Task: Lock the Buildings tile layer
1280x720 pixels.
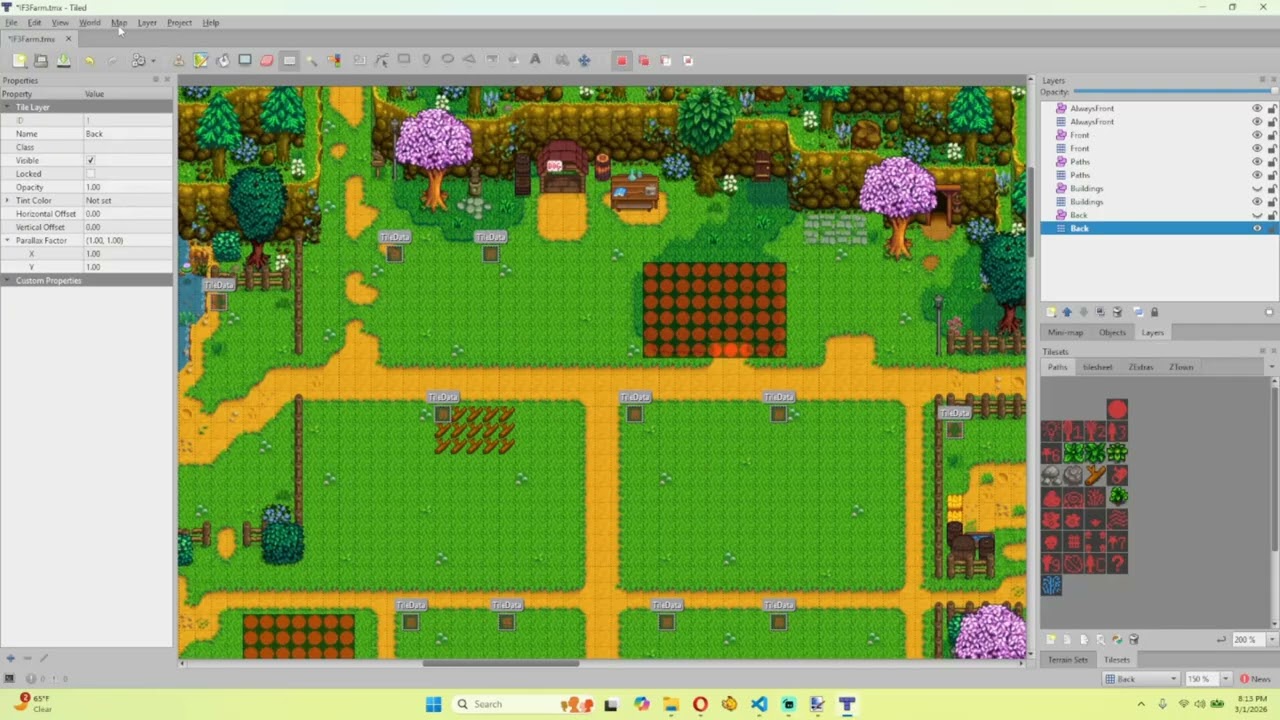Action: tap(1272, 202)
